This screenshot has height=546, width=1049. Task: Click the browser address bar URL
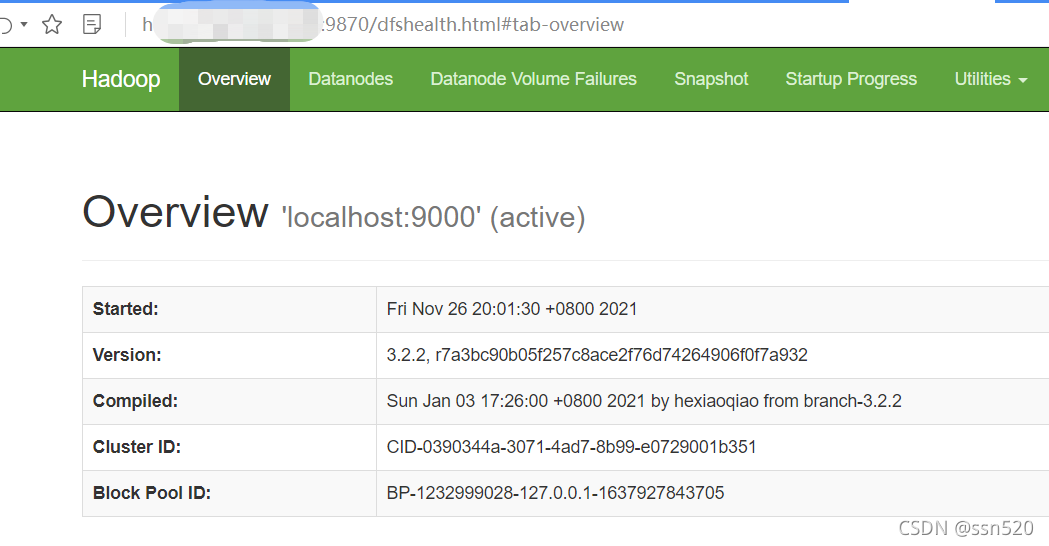click(383, 25)
